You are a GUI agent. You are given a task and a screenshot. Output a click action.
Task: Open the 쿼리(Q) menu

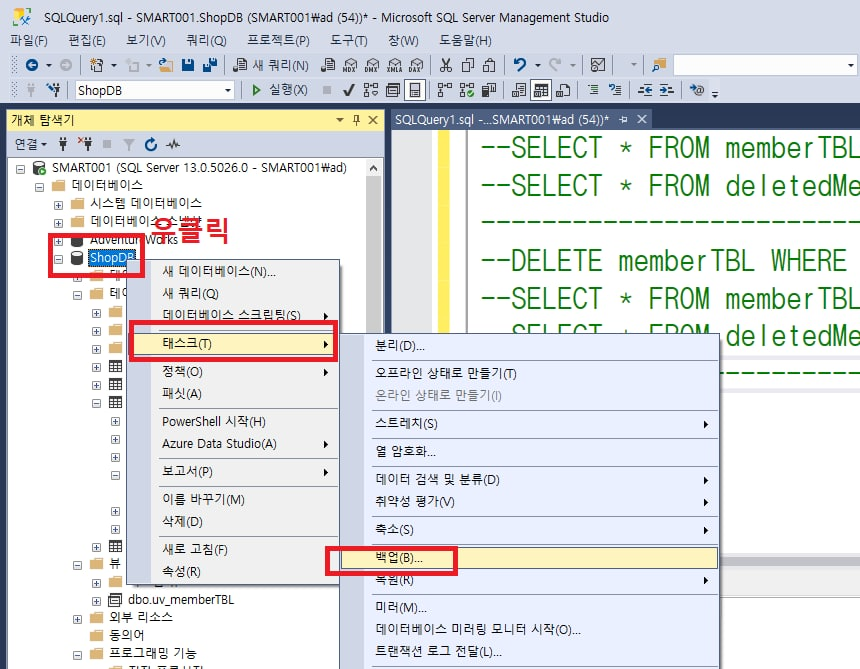pos(206,41)
